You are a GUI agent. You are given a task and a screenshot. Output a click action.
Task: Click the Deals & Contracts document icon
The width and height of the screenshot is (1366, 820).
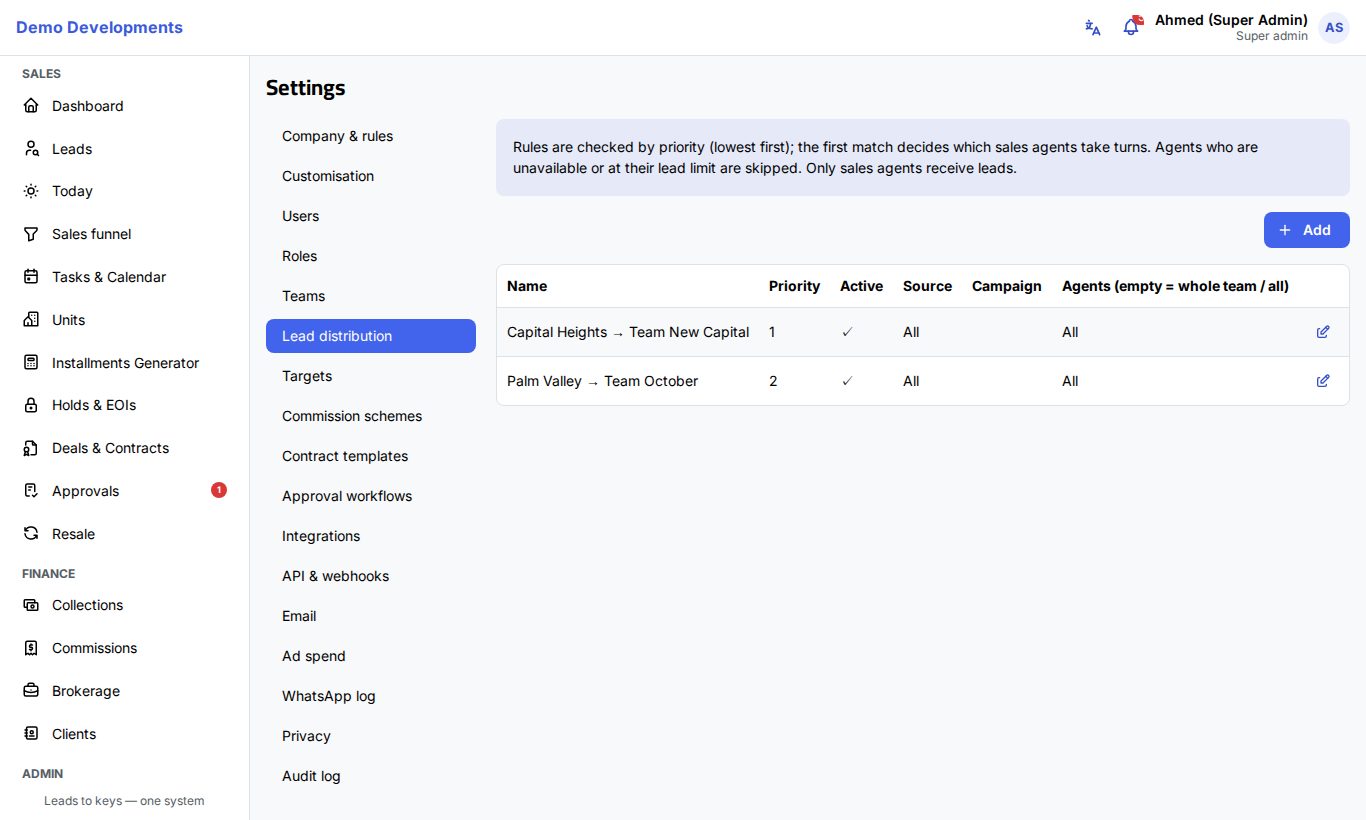pyautogui.click(x=31, y=448)
